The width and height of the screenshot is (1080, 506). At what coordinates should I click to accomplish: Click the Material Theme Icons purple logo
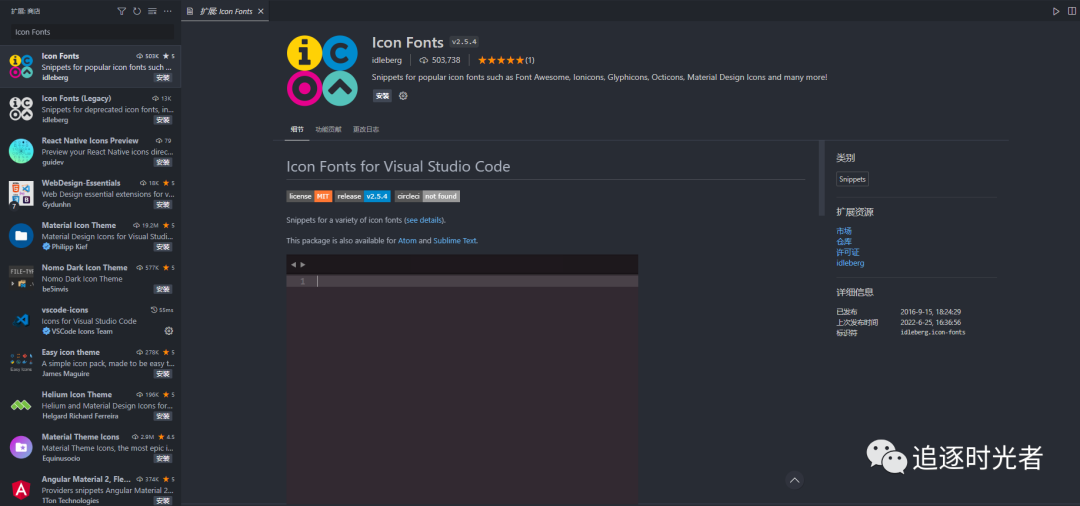(x=21, y=447)
